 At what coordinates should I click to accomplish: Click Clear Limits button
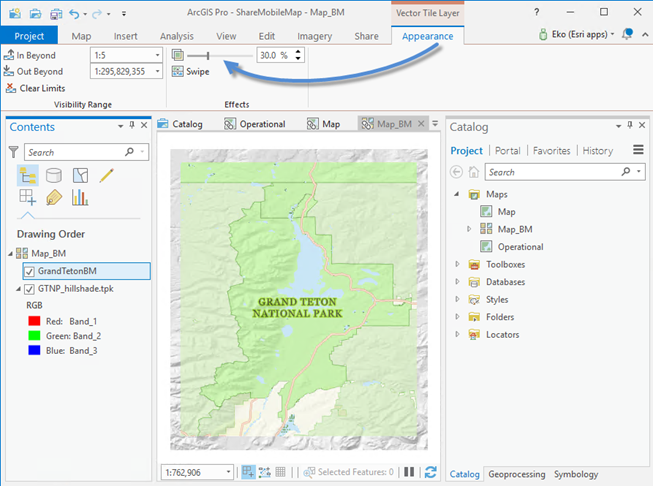pos(36,88)
